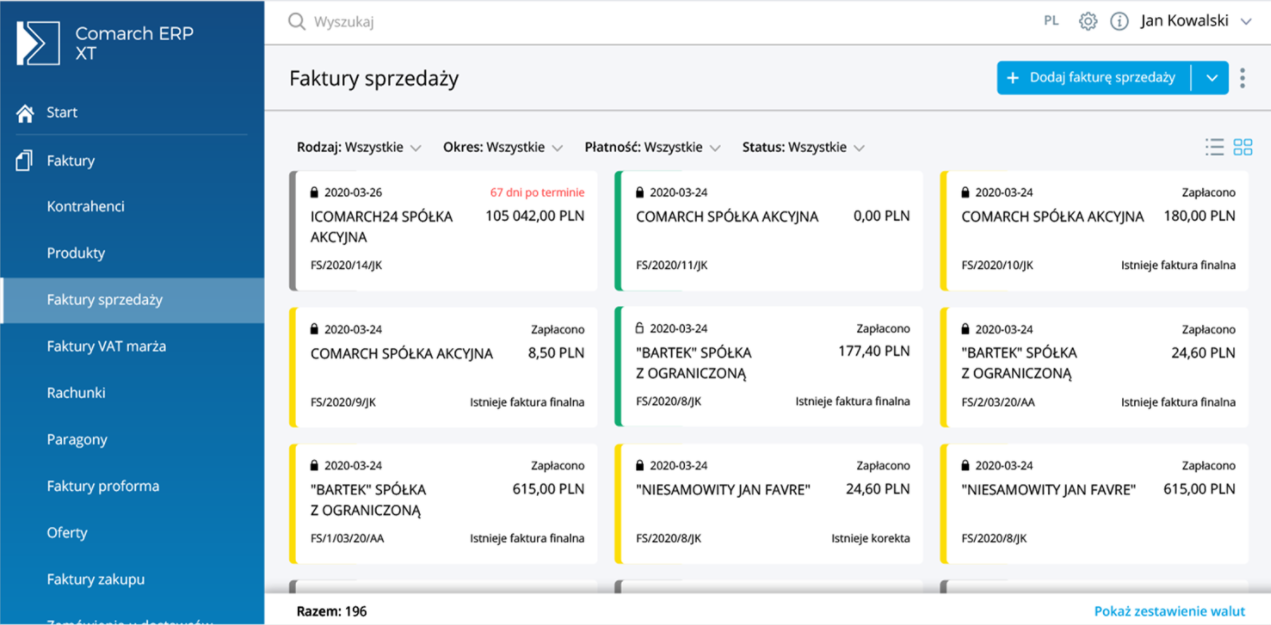Switch to grid tiles view icon

1243,147
